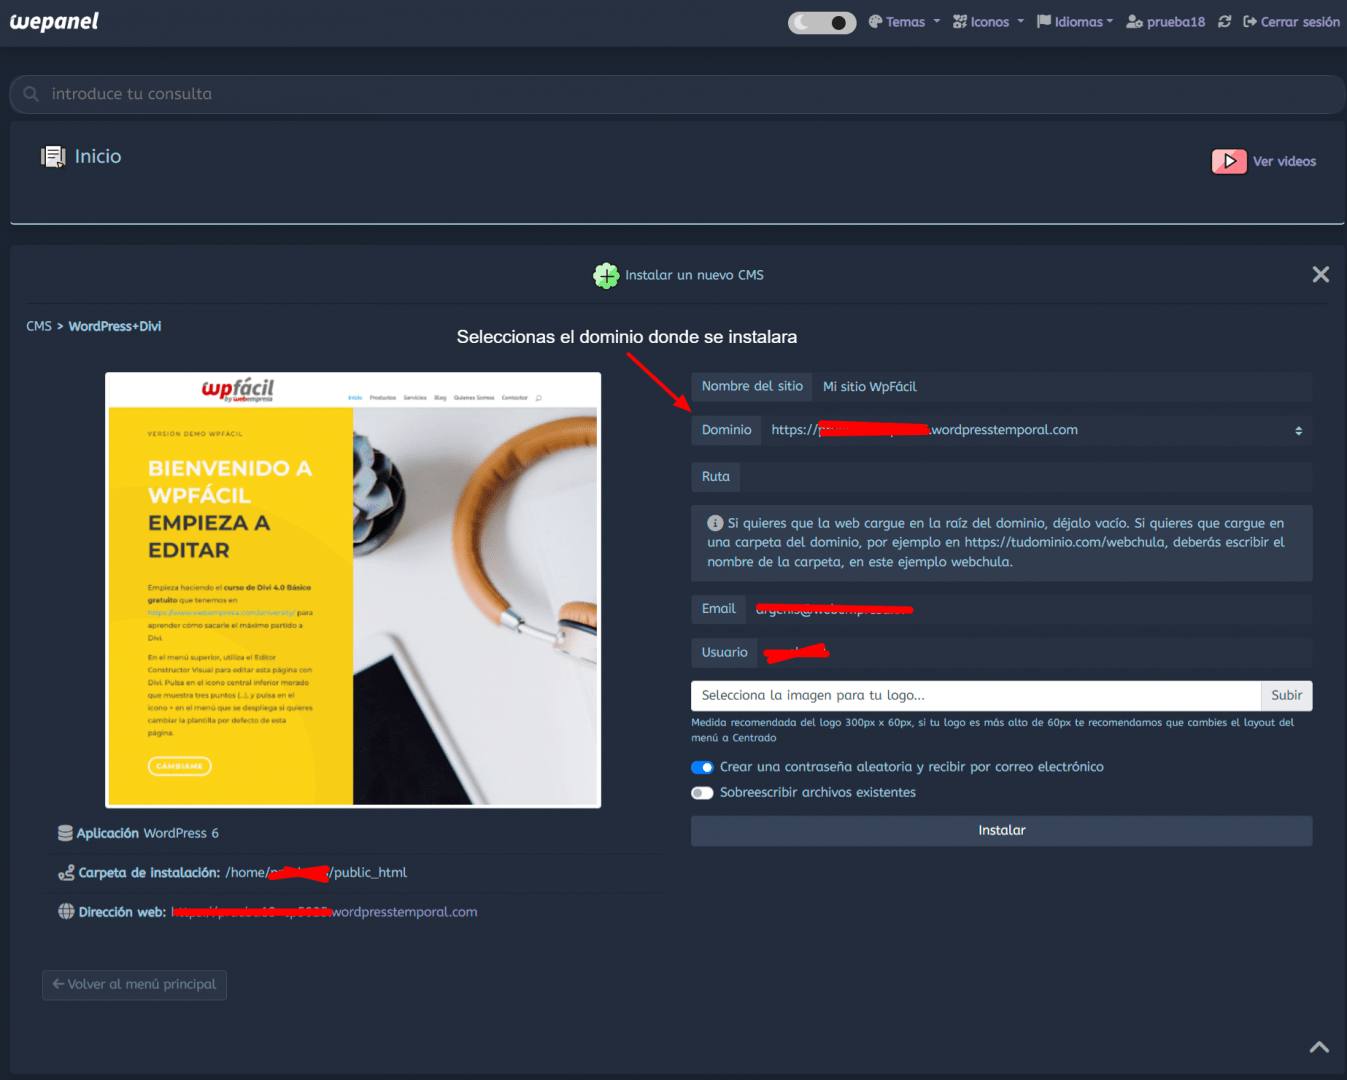Image resolution: width=1347 pixels, height=1080 pixels.
Task: Click the info icon in the path hint
Action: [715, 523]
